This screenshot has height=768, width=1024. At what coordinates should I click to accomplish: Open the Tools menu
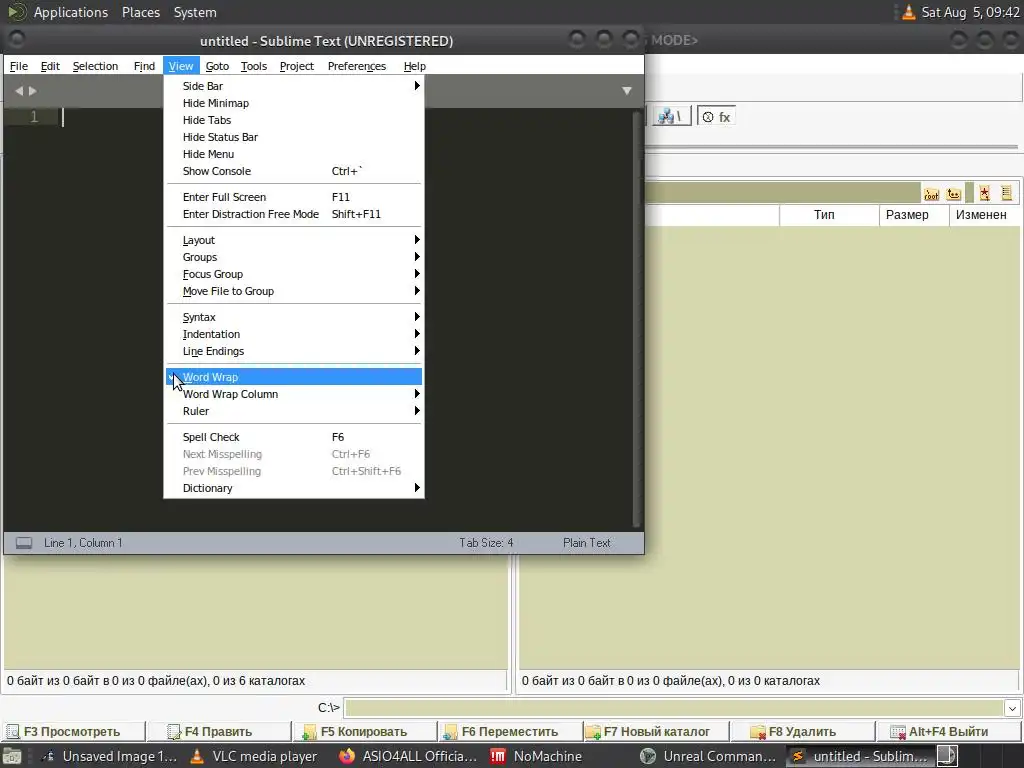point(253,66)
